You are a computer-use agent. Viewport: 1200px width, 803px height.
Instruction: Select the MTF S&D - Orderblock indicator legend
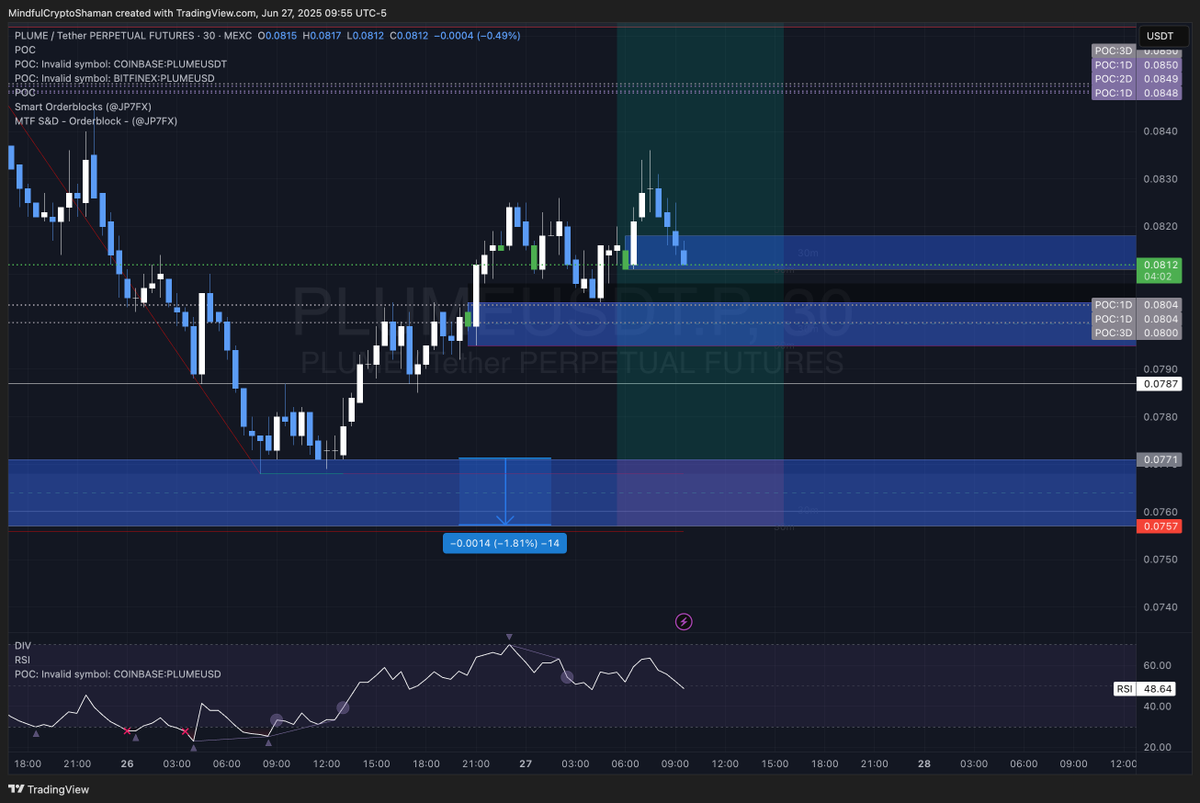[x=96, y=120]
